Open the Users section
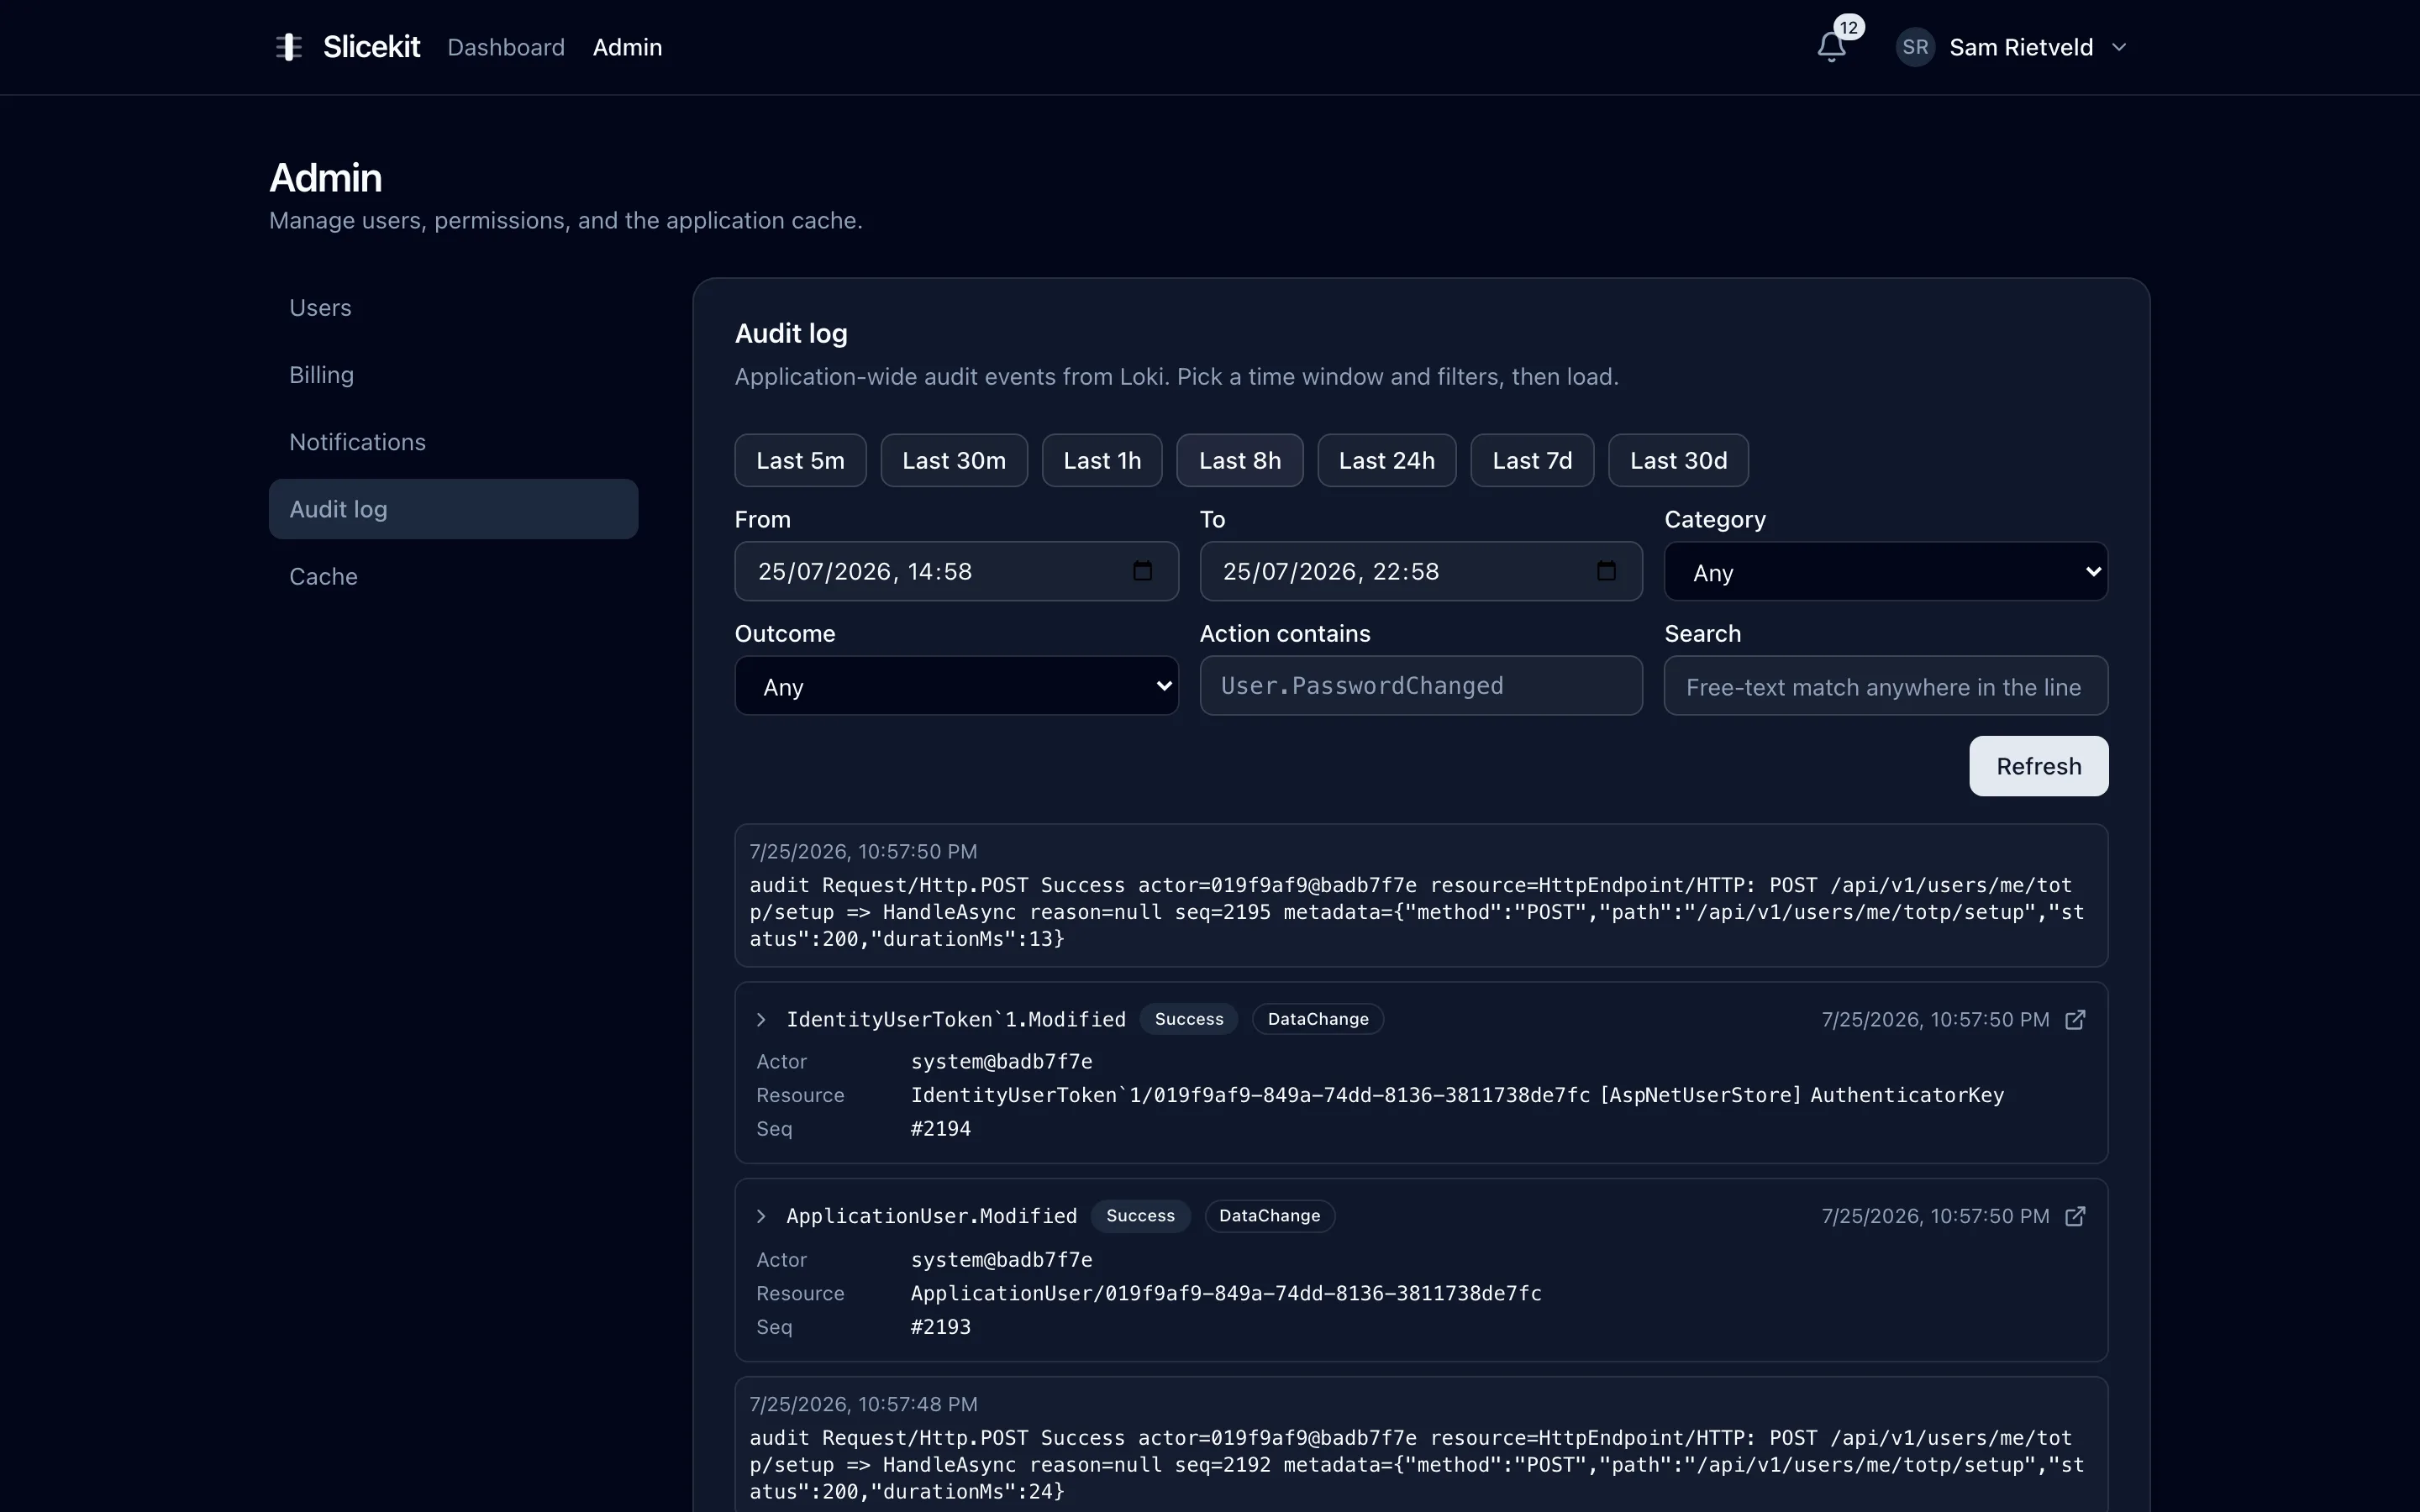 click(x=453, y=308)
